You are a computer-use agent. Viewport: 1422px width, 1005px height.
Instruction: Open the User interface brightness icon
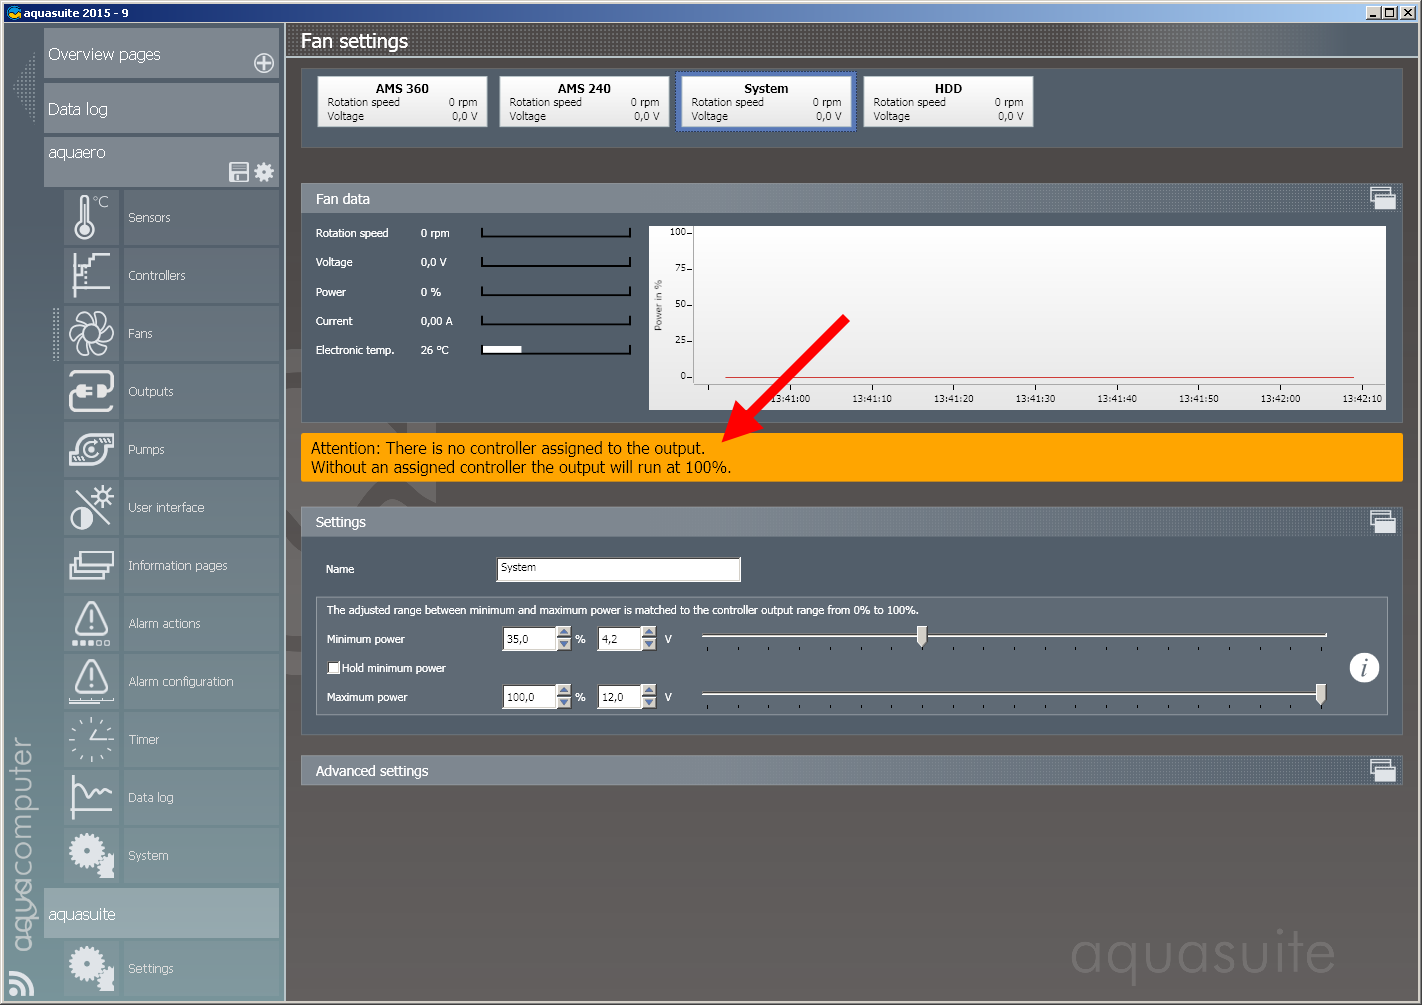click(x=91, y=507)
